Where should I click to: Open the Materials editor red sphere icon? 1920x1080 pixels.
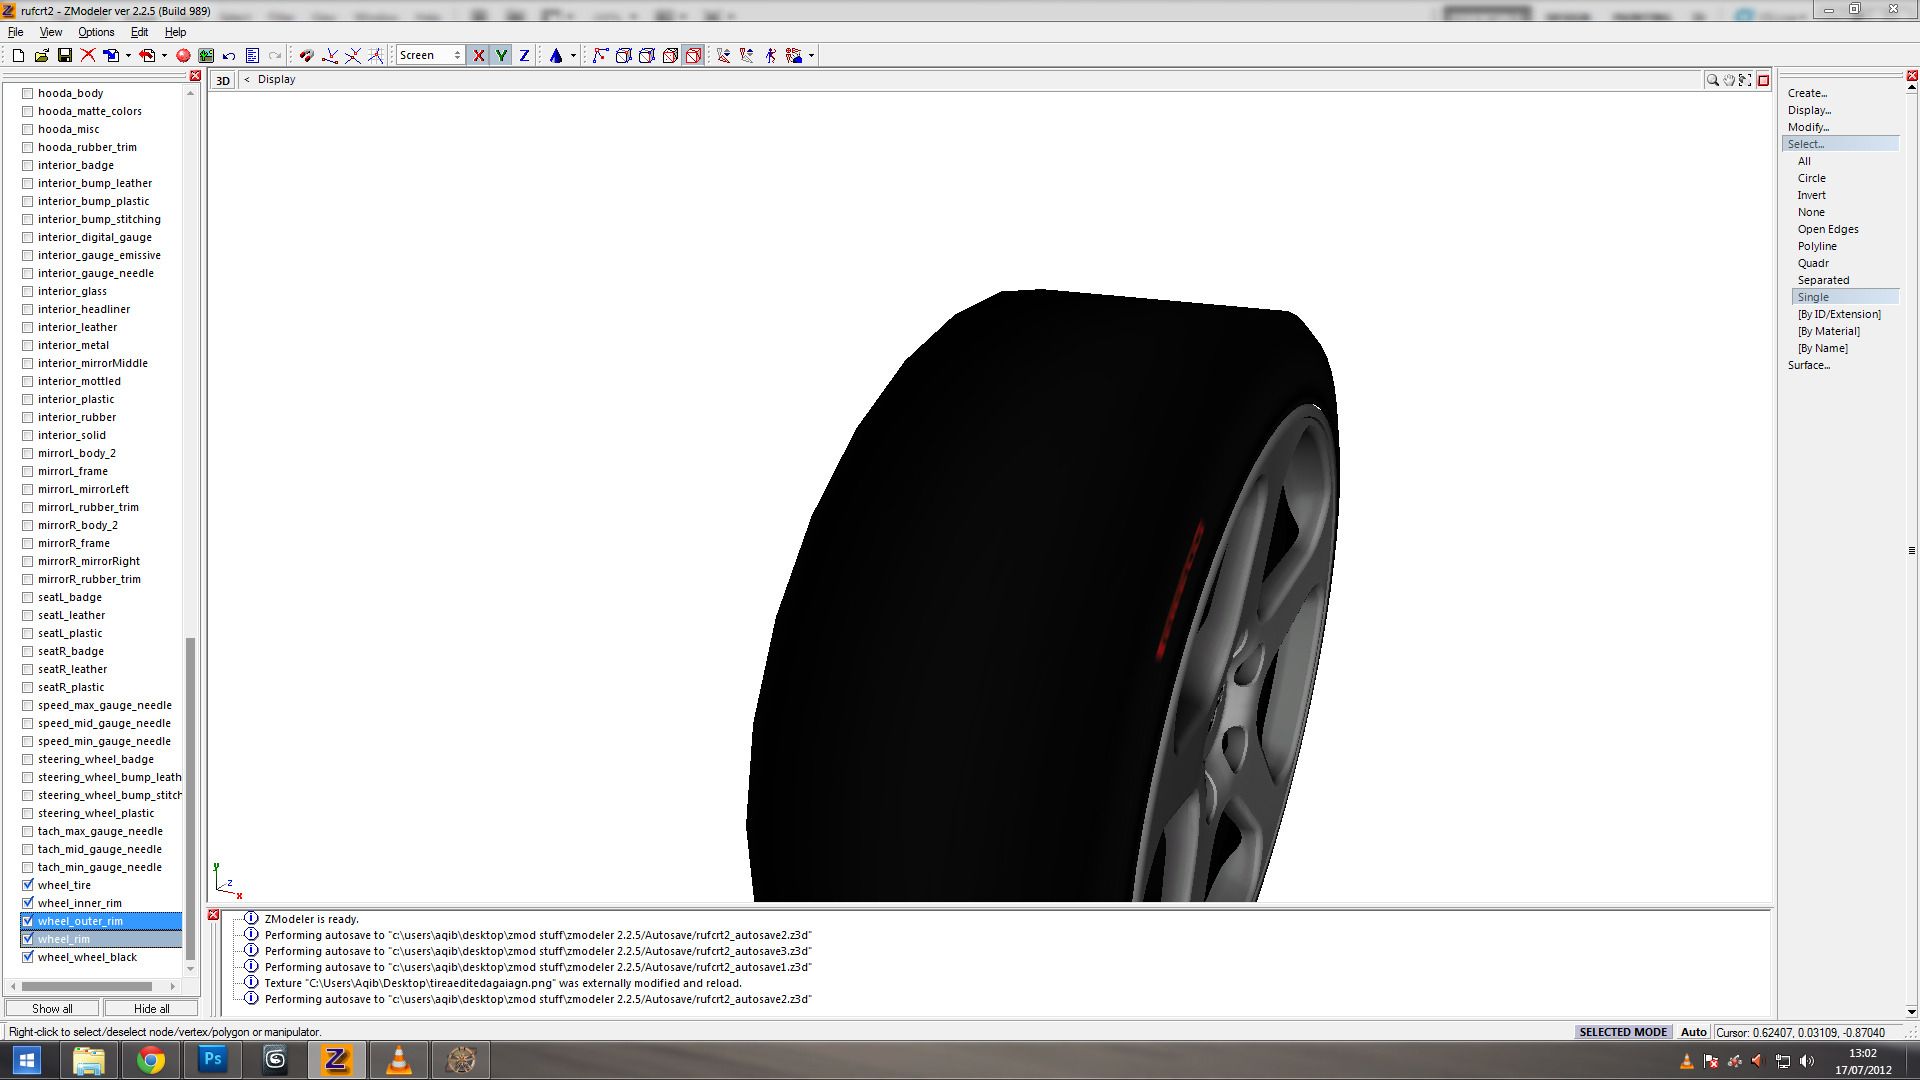(183, 56)
